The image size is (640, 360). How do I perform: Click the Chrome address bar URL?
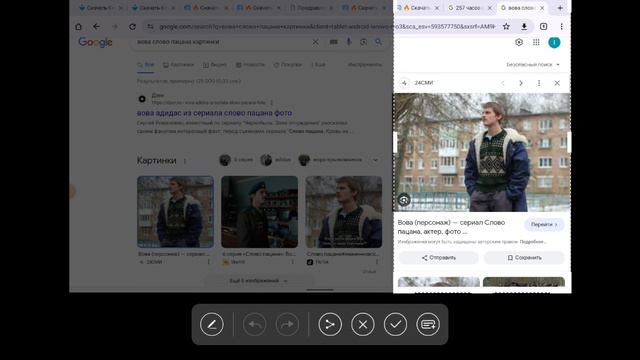(327, 27)
